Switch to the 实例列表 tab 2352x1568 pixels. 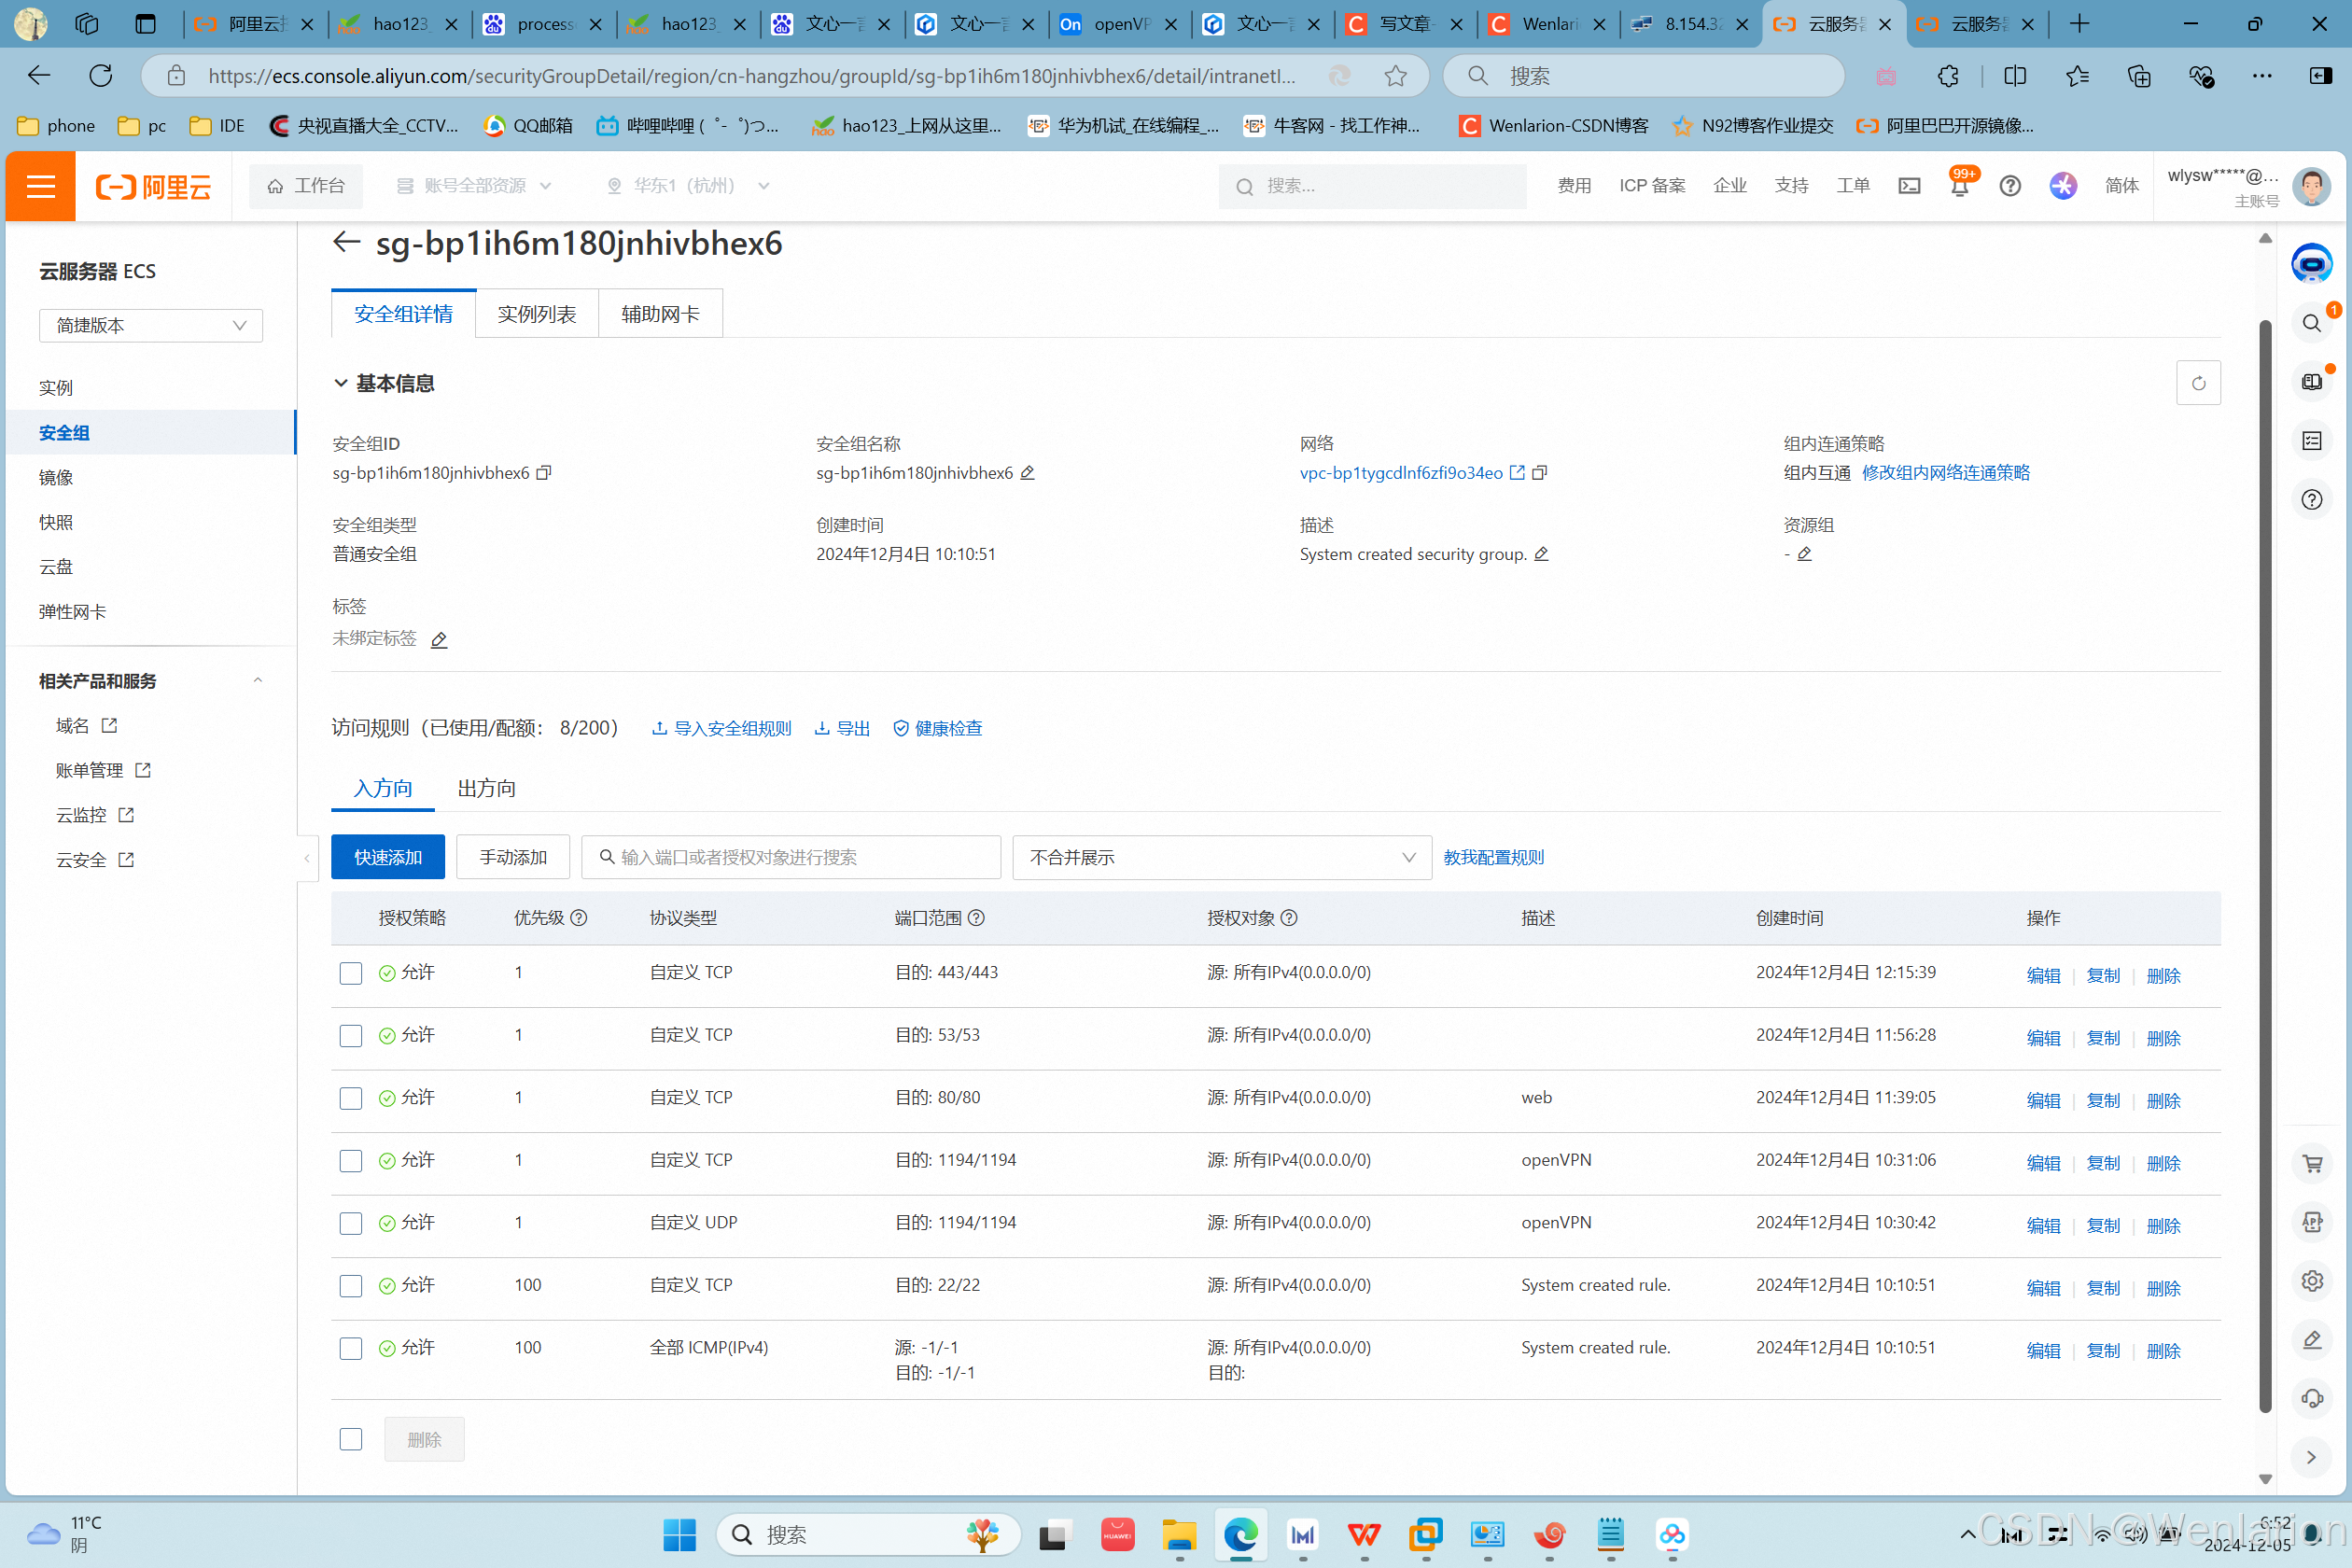click(x=537, y=314)
